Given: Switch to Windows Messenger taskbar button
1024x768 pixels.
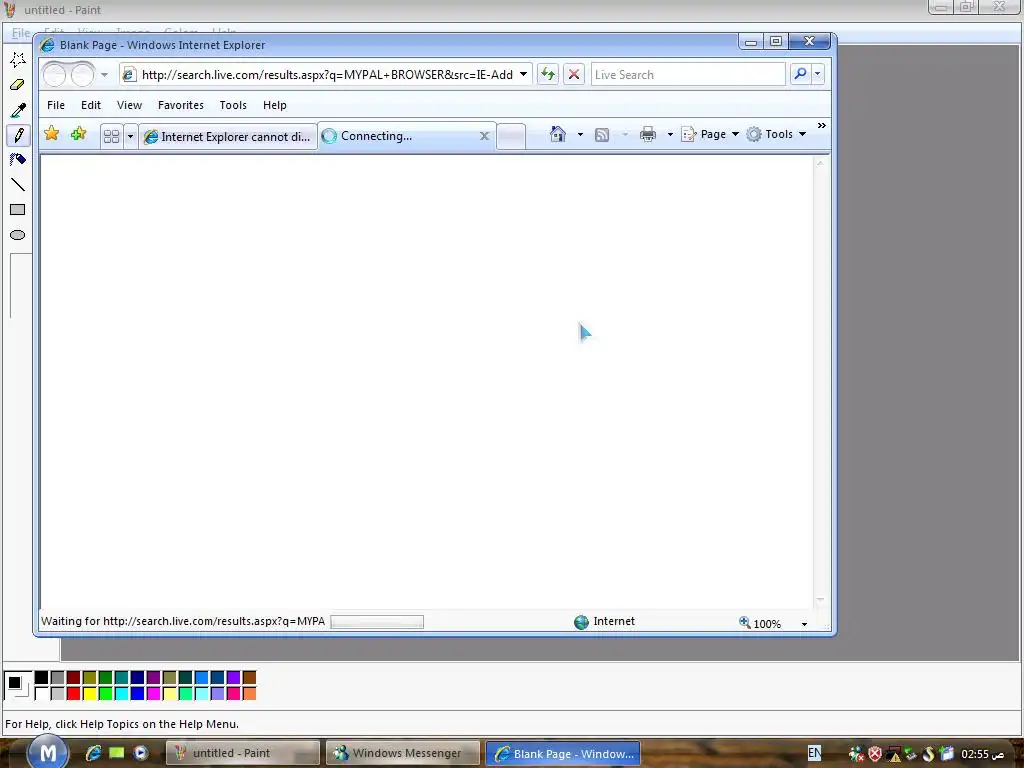Looking at the screenshot, I should pos(402,753).
